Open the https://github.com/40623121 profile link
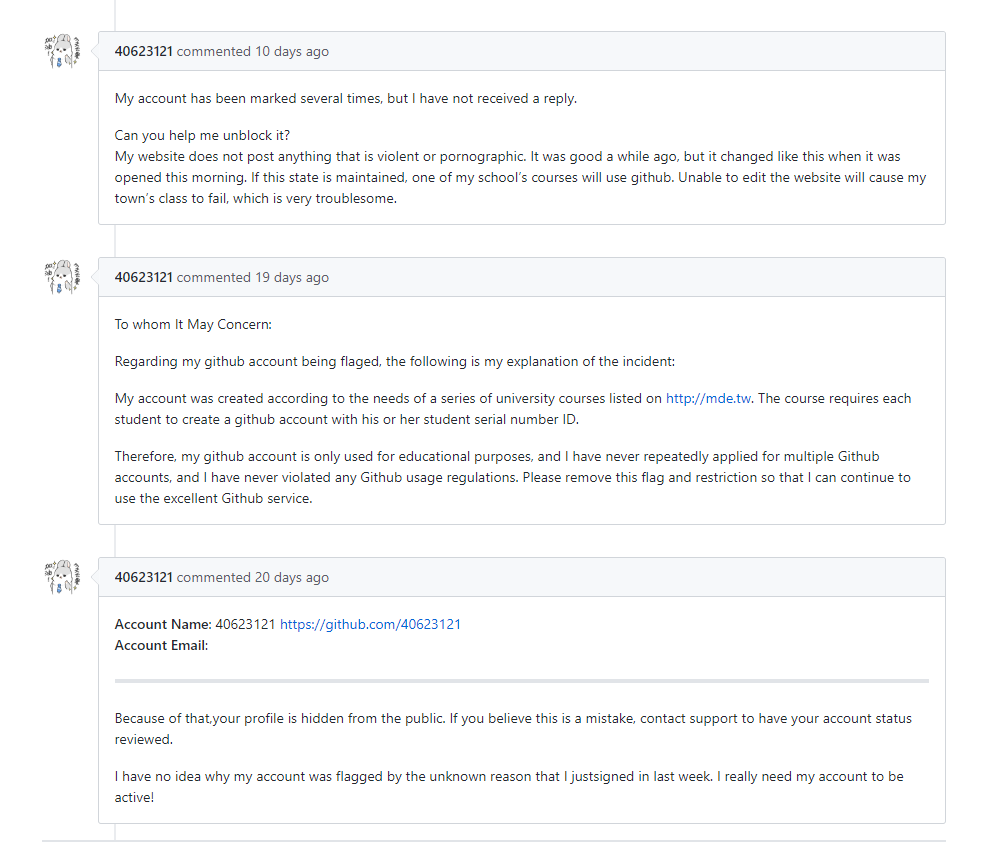Image resolution: width=992 pixels, height=843 pixels. point(370,624)
